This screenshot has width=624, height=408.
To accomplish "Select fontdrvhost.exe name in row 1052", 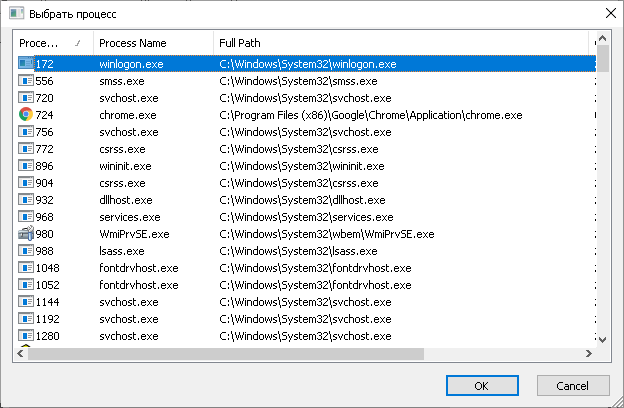I will (x=138, y=285).
